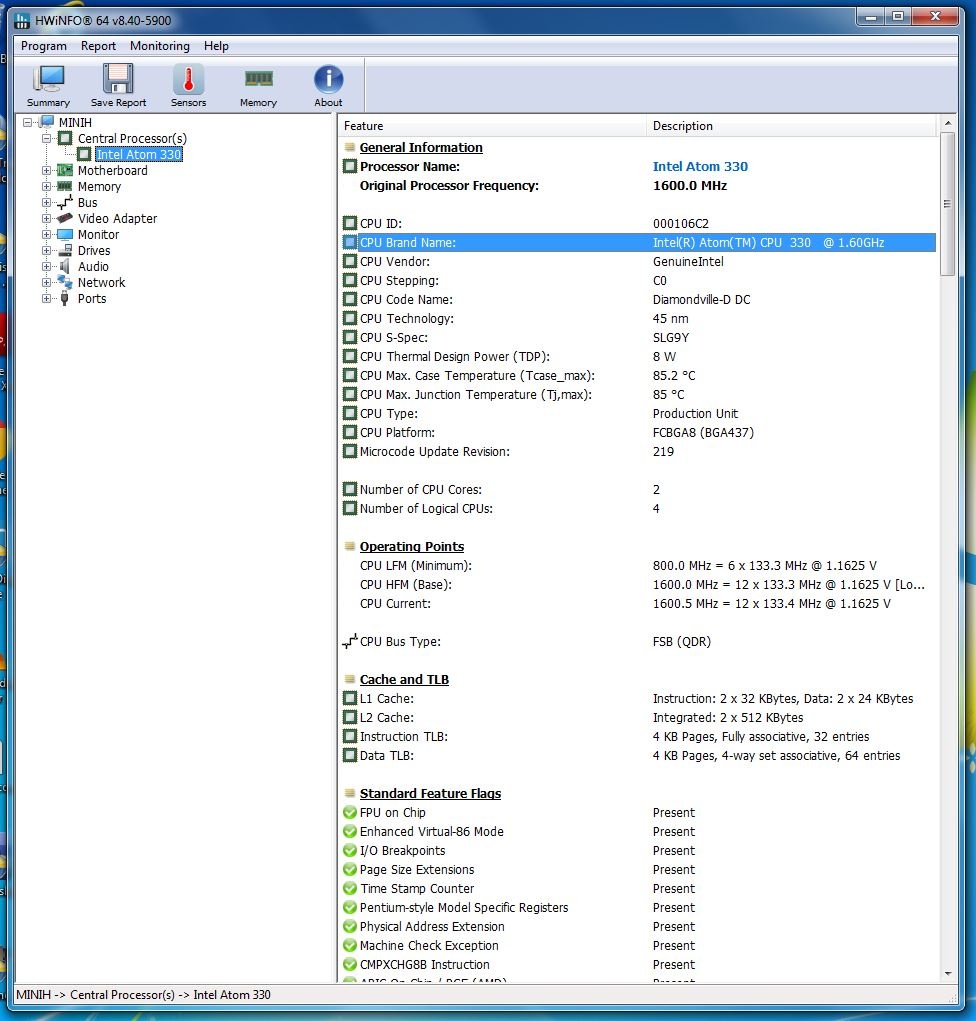
Task: Click the Memory chip icon in tree
Action: click(x=64, y=186)
